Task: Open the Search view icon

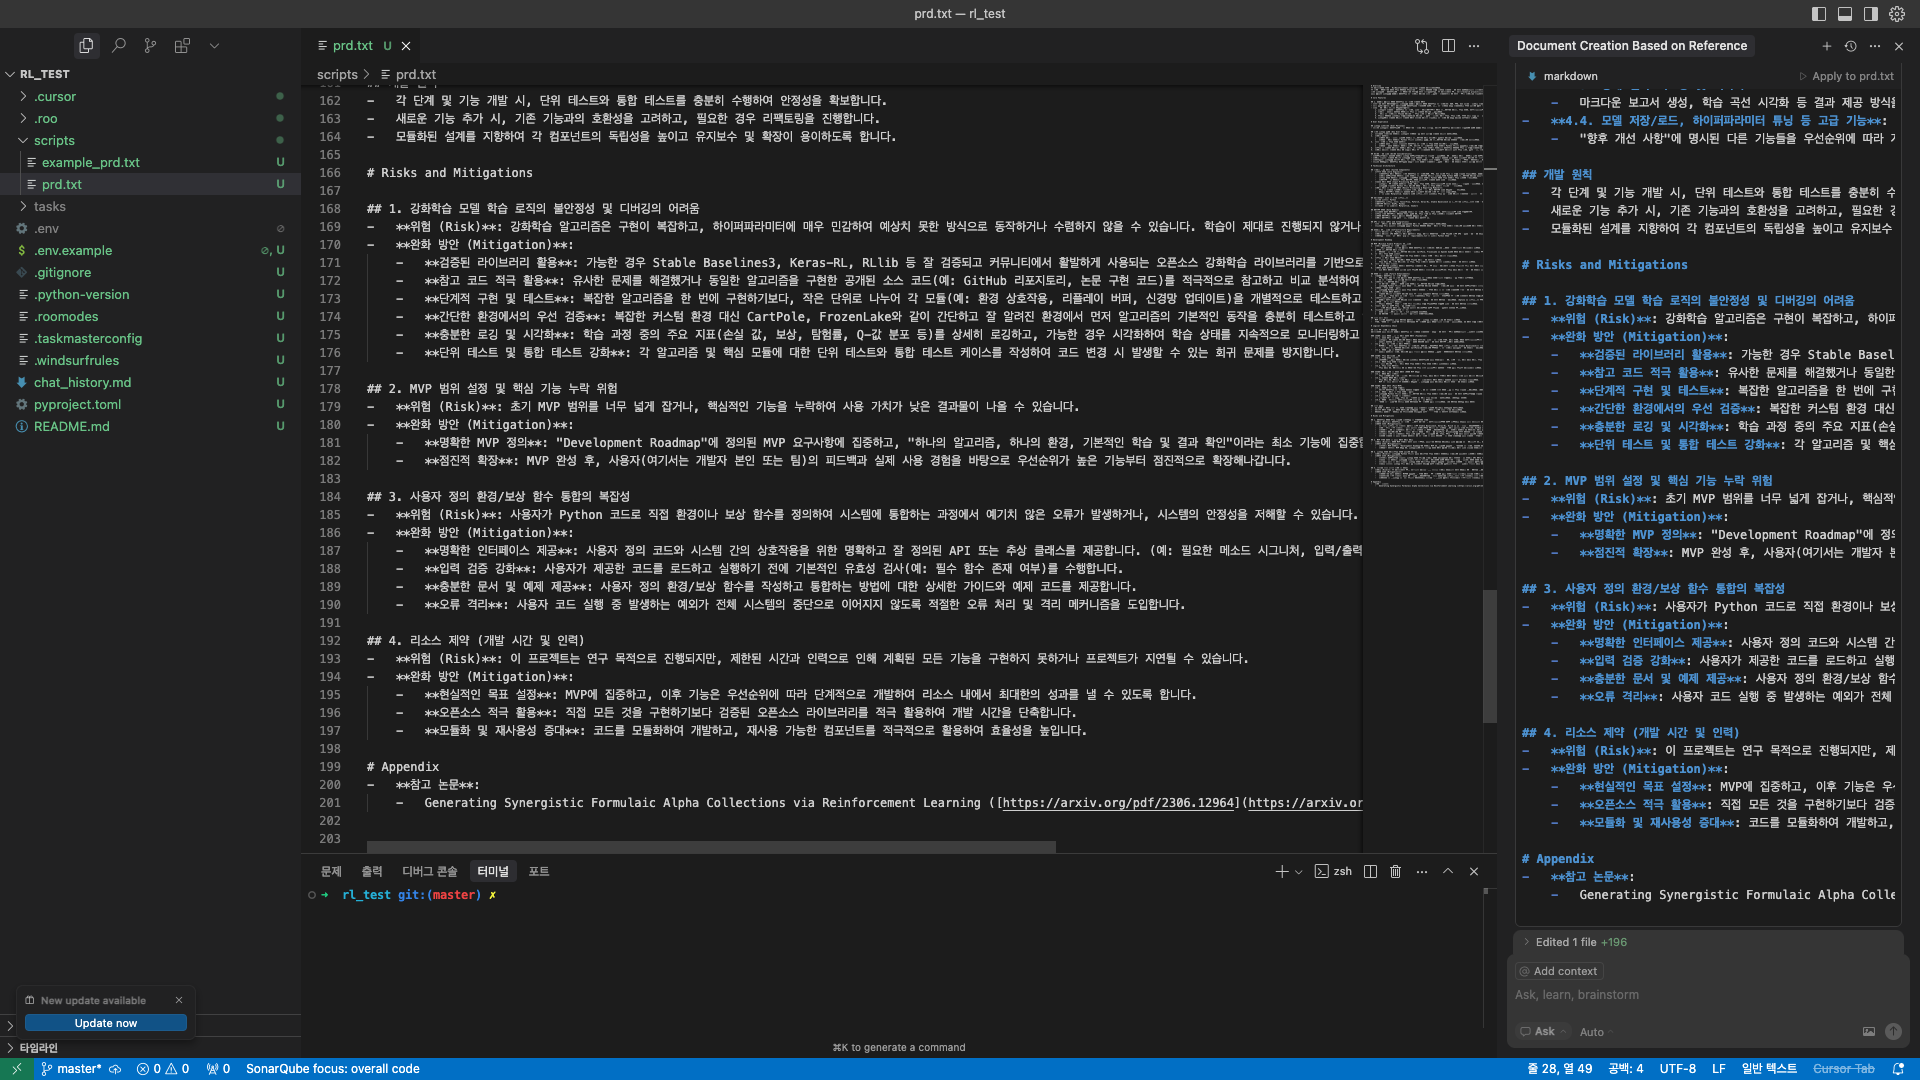Action: 119,46
